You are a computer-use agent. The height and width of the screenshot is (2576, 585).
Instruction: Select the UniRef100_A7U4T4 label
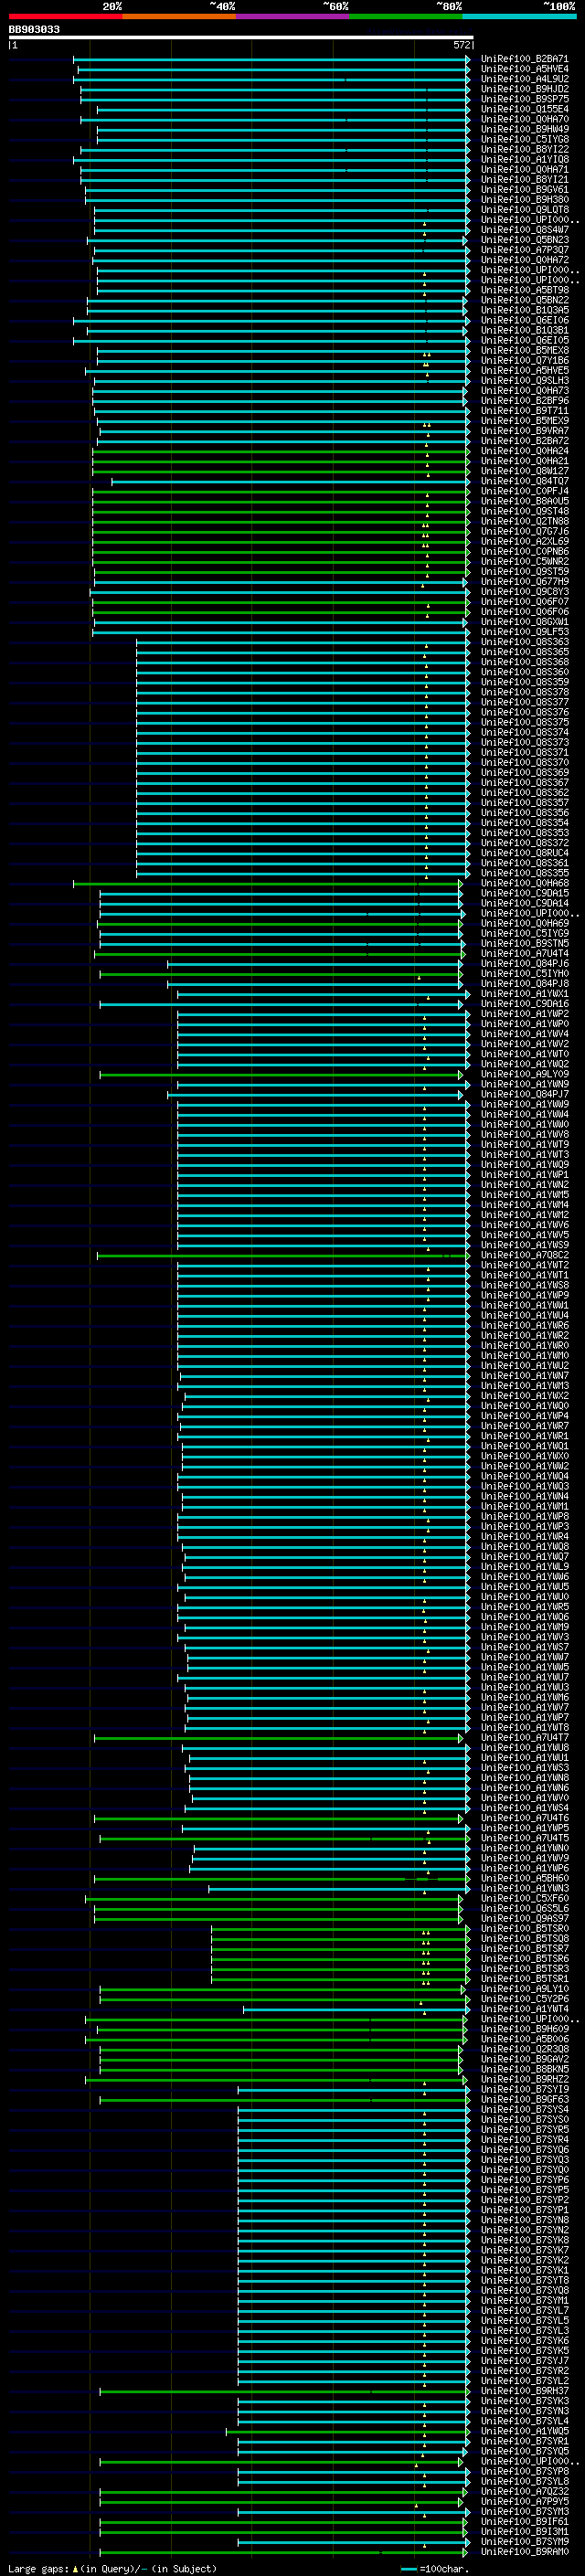[525, 953]
